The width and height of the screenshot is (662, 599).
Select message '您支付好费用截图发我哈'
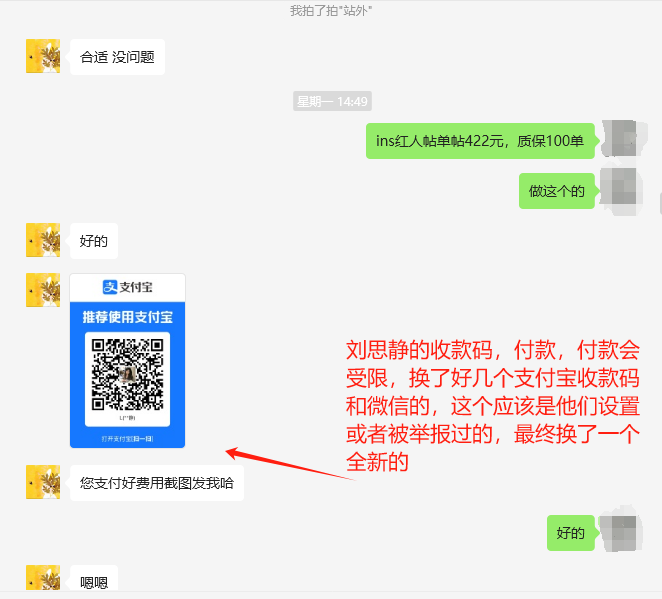pos(157,483)
